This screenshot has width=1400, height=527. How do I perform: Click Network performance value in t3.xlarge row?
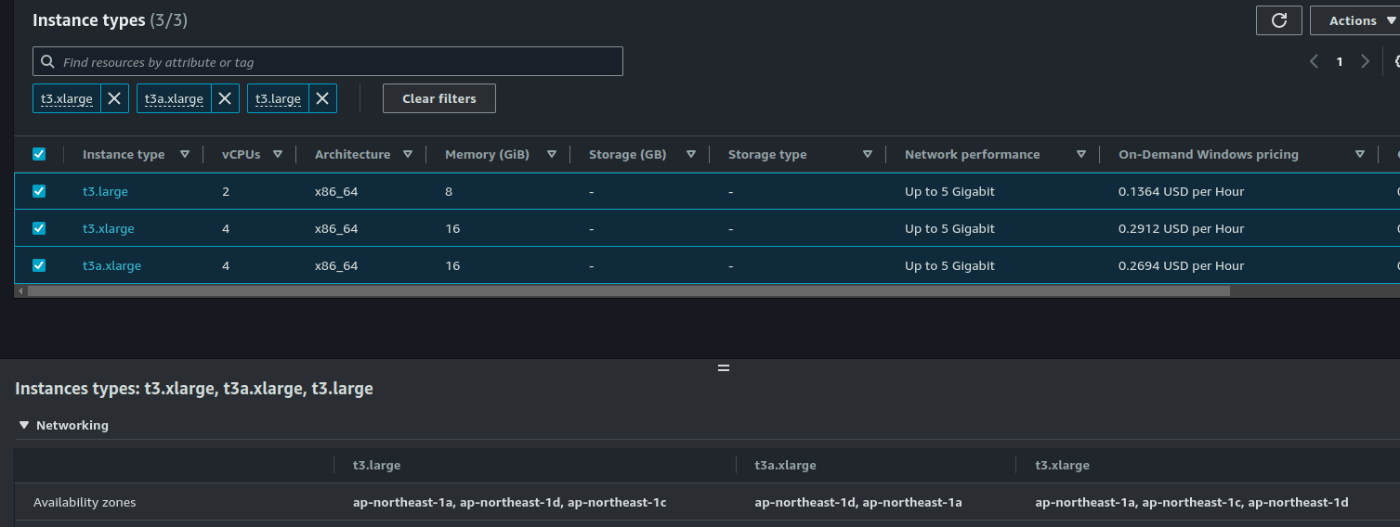[x=949, y=228]
